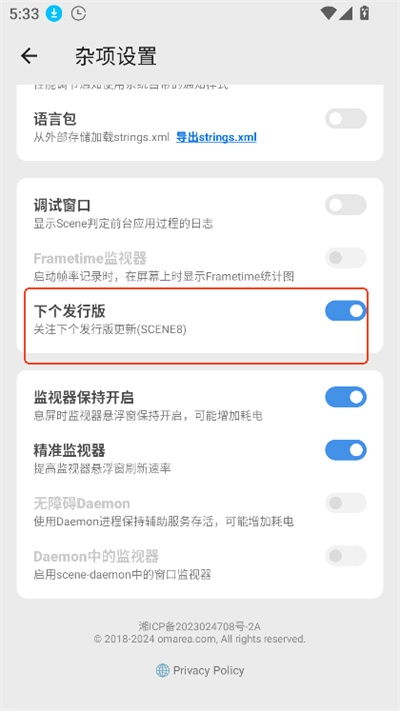
Task: Open the Privacy Policy link
Action: click(209, 670)
